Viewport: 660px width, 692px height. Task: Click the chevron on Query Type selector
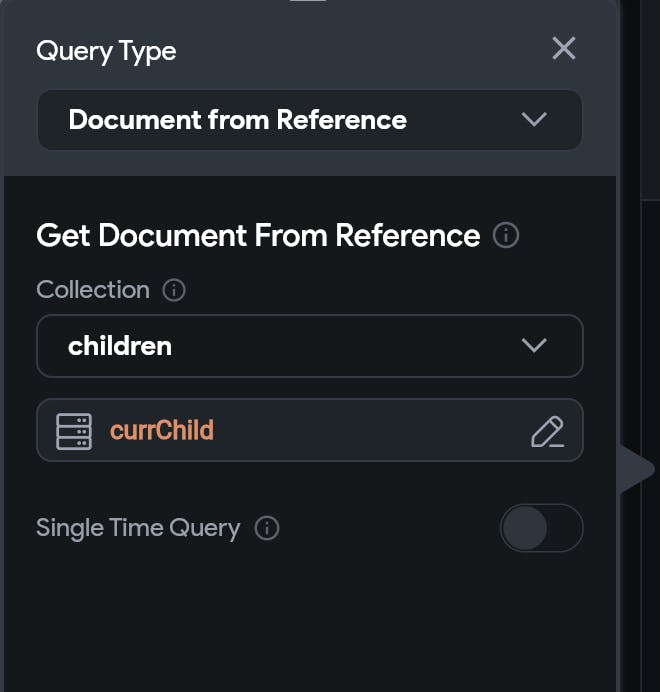[534, 120]
